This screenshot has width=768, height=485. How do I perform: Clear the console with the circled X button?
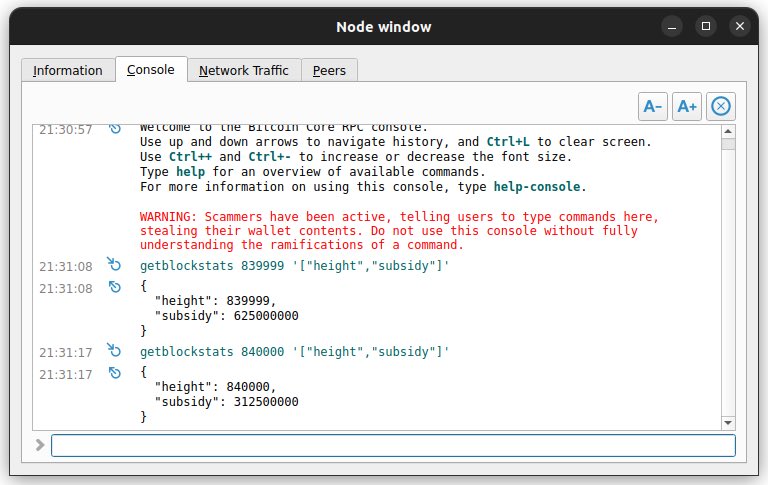pyautogui.click(x=720, y=106)
